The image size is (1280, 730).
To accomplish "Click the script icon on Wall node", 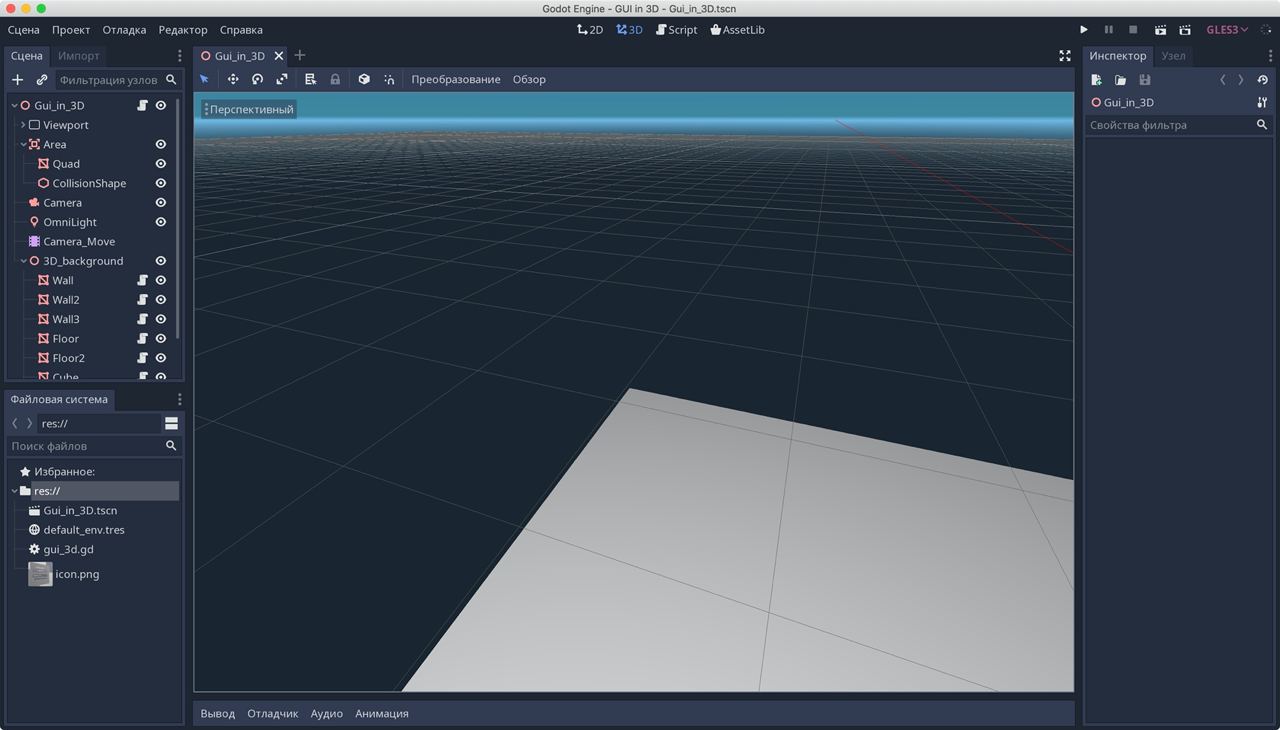I will 142,280.
